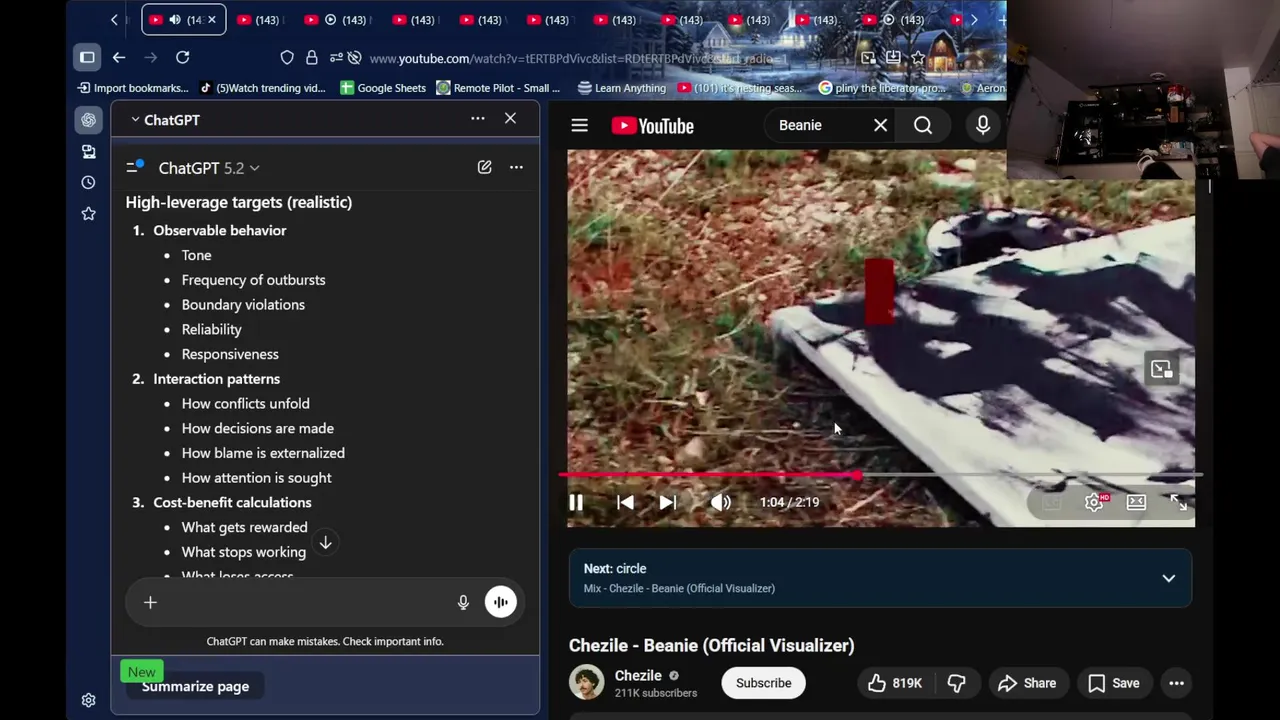Image resolution: width=1280 pixels, height=720 pixels.
Task: Open more options beside new chat icon
Action: [516, 168]
